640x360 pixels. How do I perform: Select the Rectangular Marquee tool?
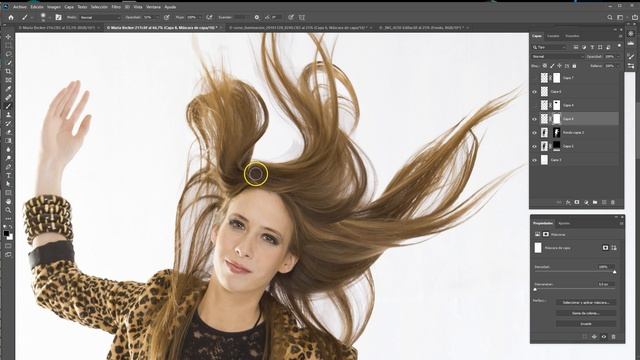tap(8, 45)
